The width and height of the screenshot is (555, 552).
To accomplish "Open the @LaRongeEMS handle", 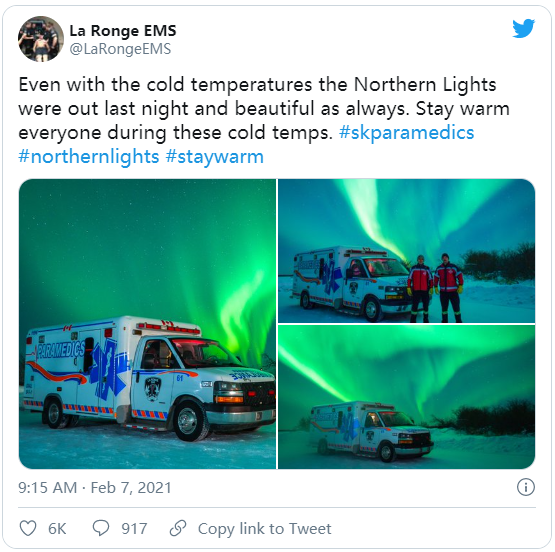I will click(x=120, y=49).
